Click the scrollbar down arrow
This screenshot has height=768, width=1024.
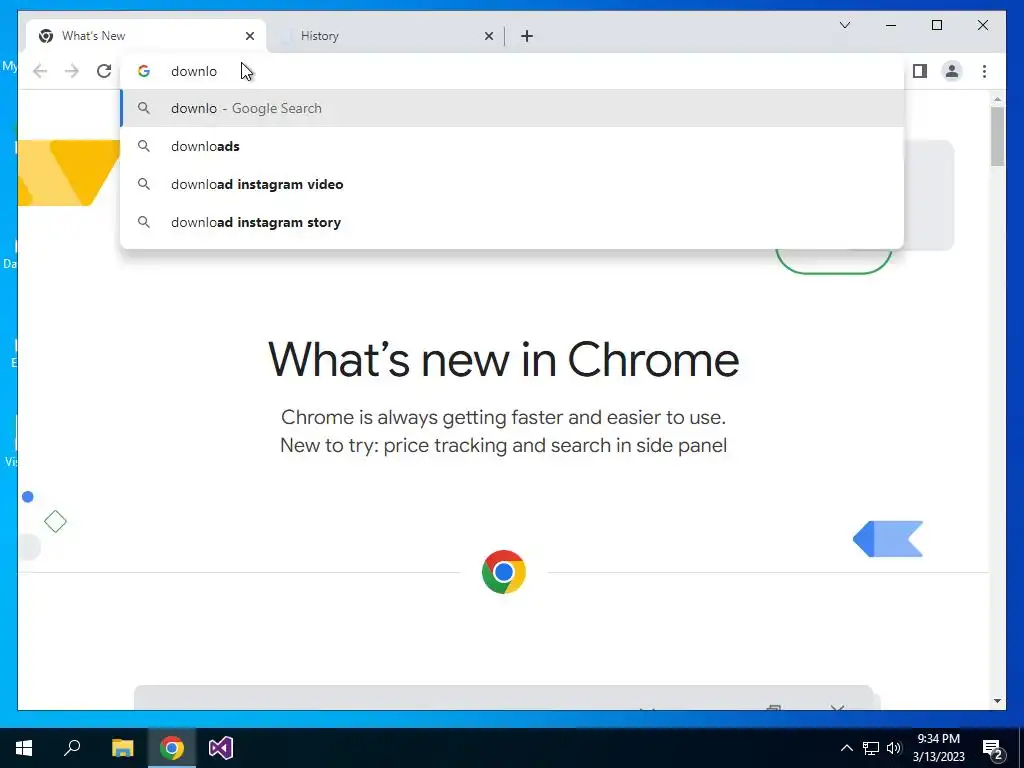(x=997, y=701)
